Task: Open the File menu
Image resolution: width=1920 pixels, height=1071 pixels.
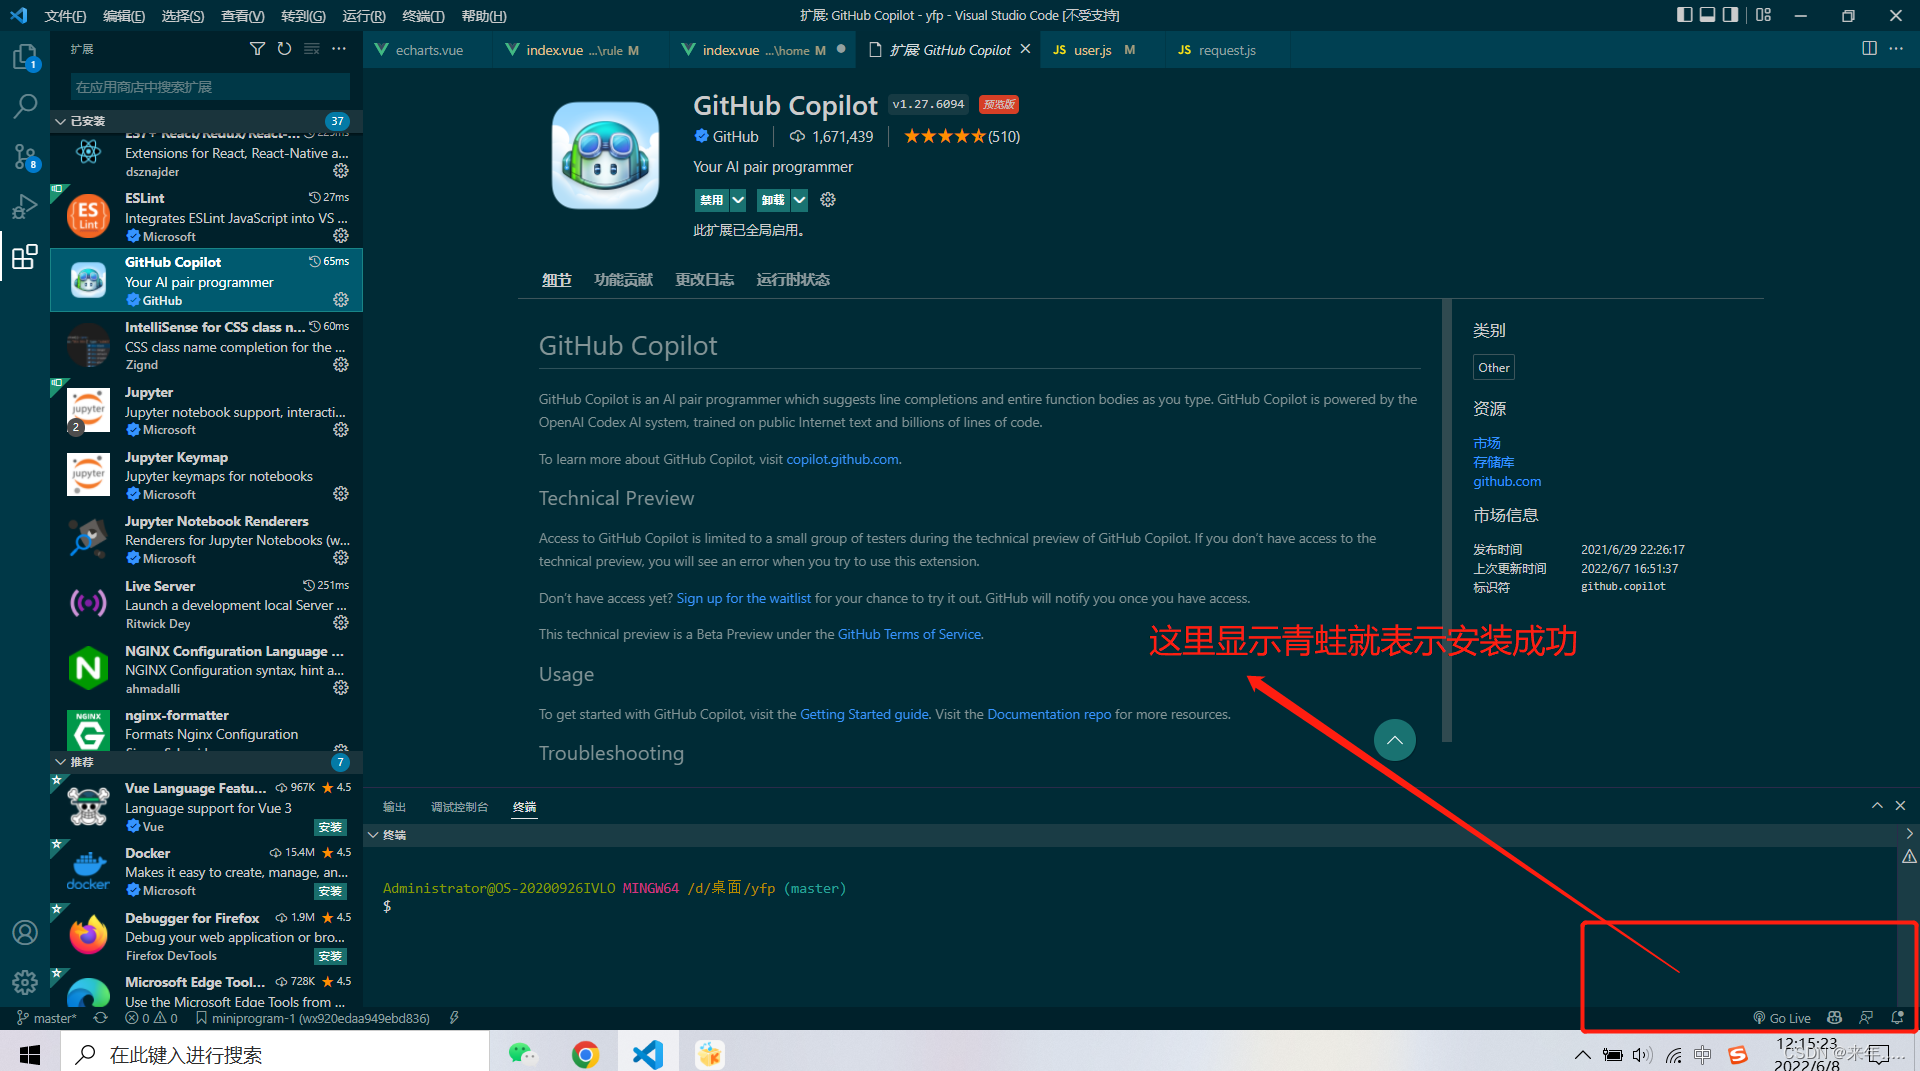Action: [x=65, y=16]
